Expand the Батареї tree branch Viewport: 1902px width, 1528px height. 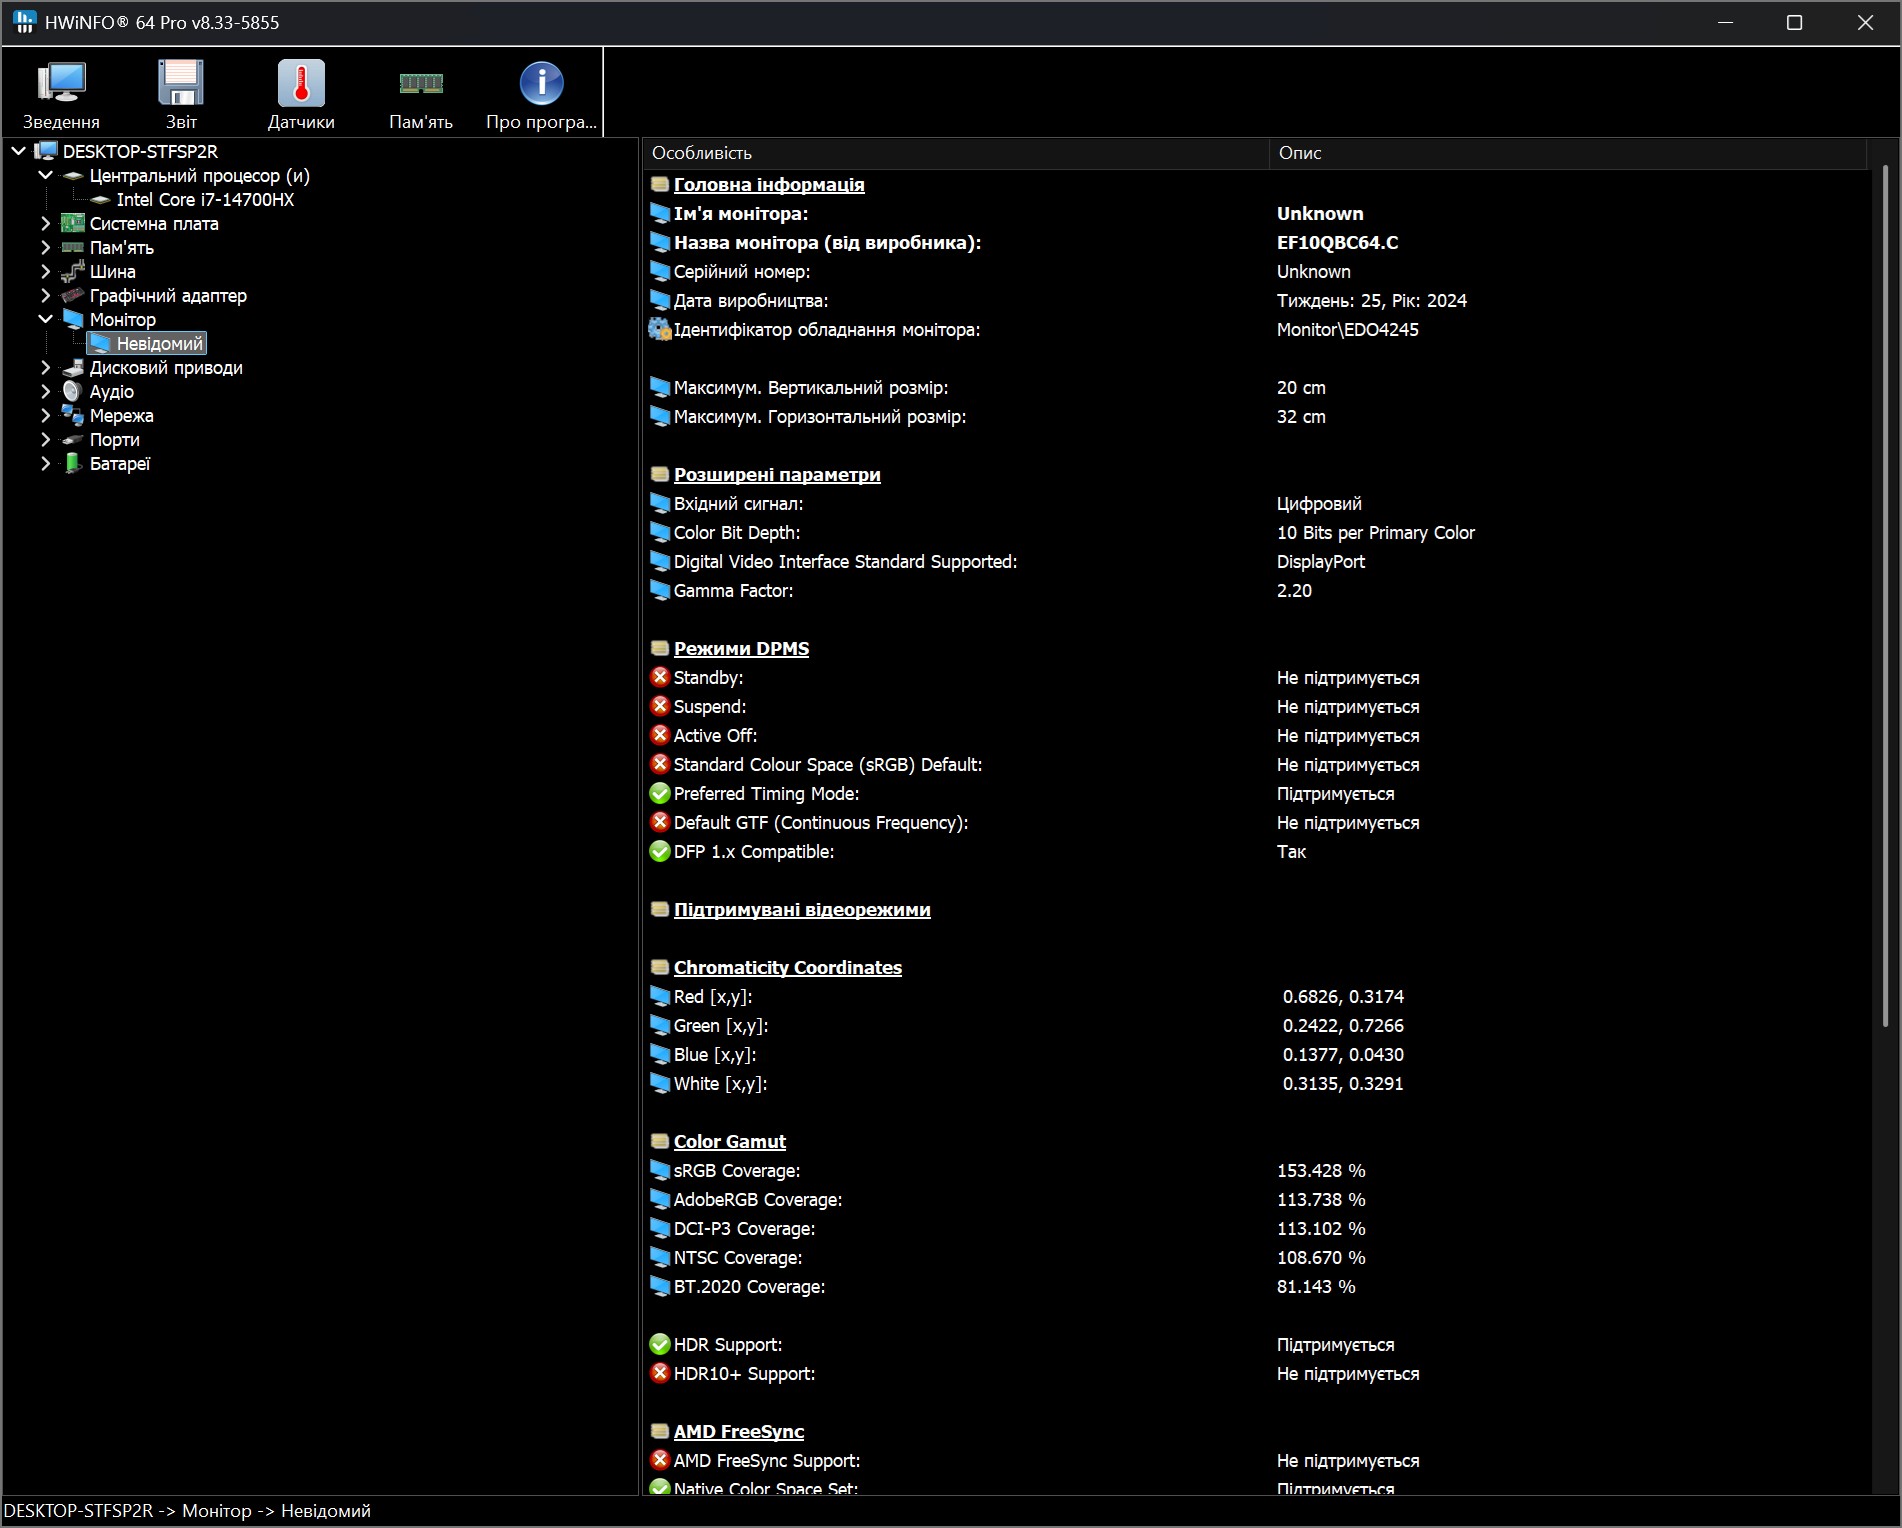click(46, 463)
